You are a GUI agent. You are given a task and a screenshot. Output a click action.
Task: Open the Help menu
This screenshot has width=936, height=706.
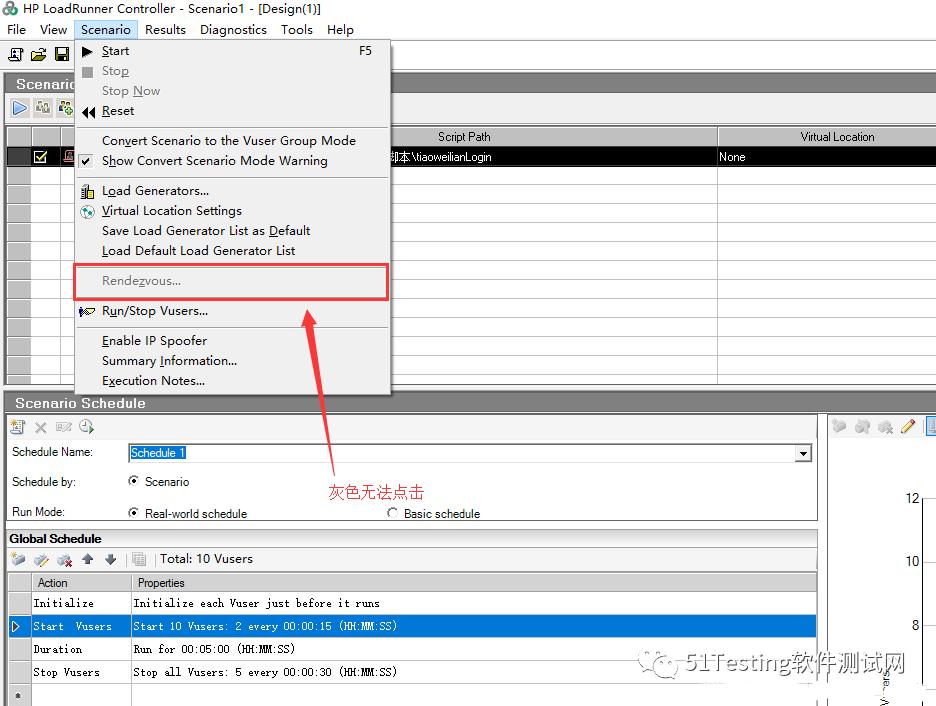click(x=340, y=29)
